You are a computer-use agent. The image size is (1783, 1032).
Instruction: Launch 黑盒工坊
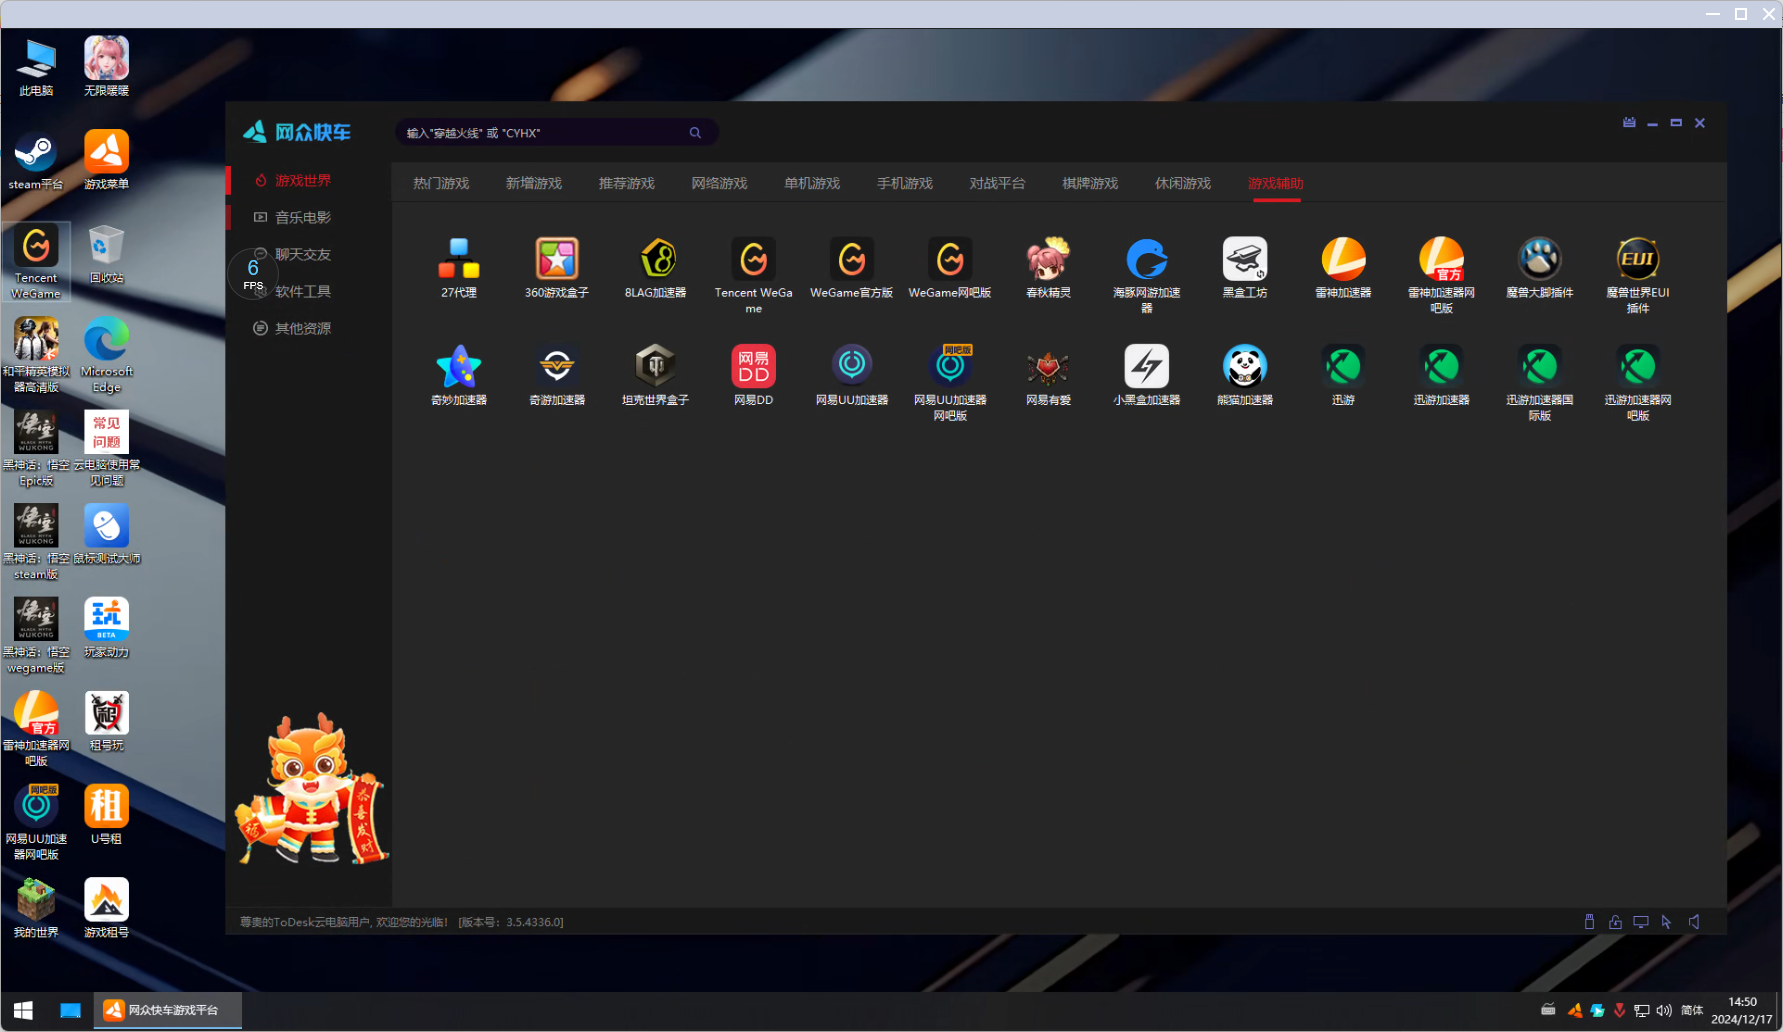[x=1244, y=268]
